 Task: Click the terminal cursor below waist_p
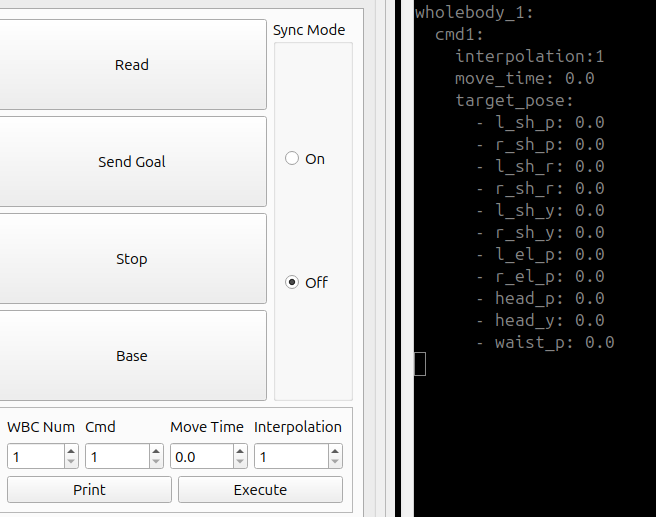tap(420, 365)
